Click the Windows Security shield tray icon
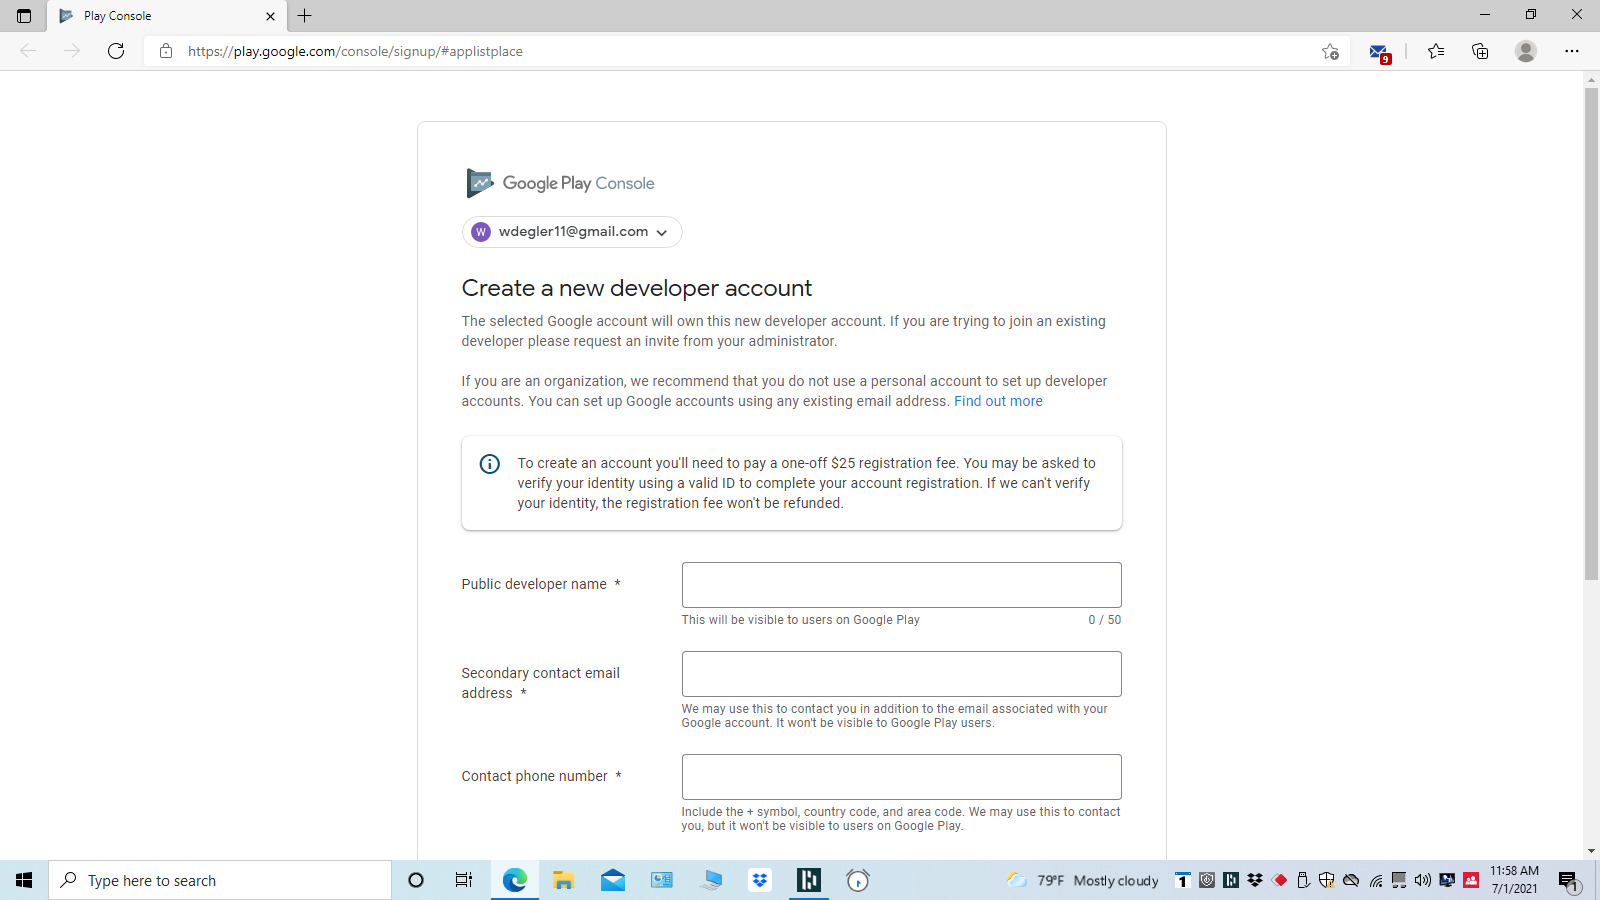Image resolution: width=1600 pixels, height=900 pixels. [1327, 880]
